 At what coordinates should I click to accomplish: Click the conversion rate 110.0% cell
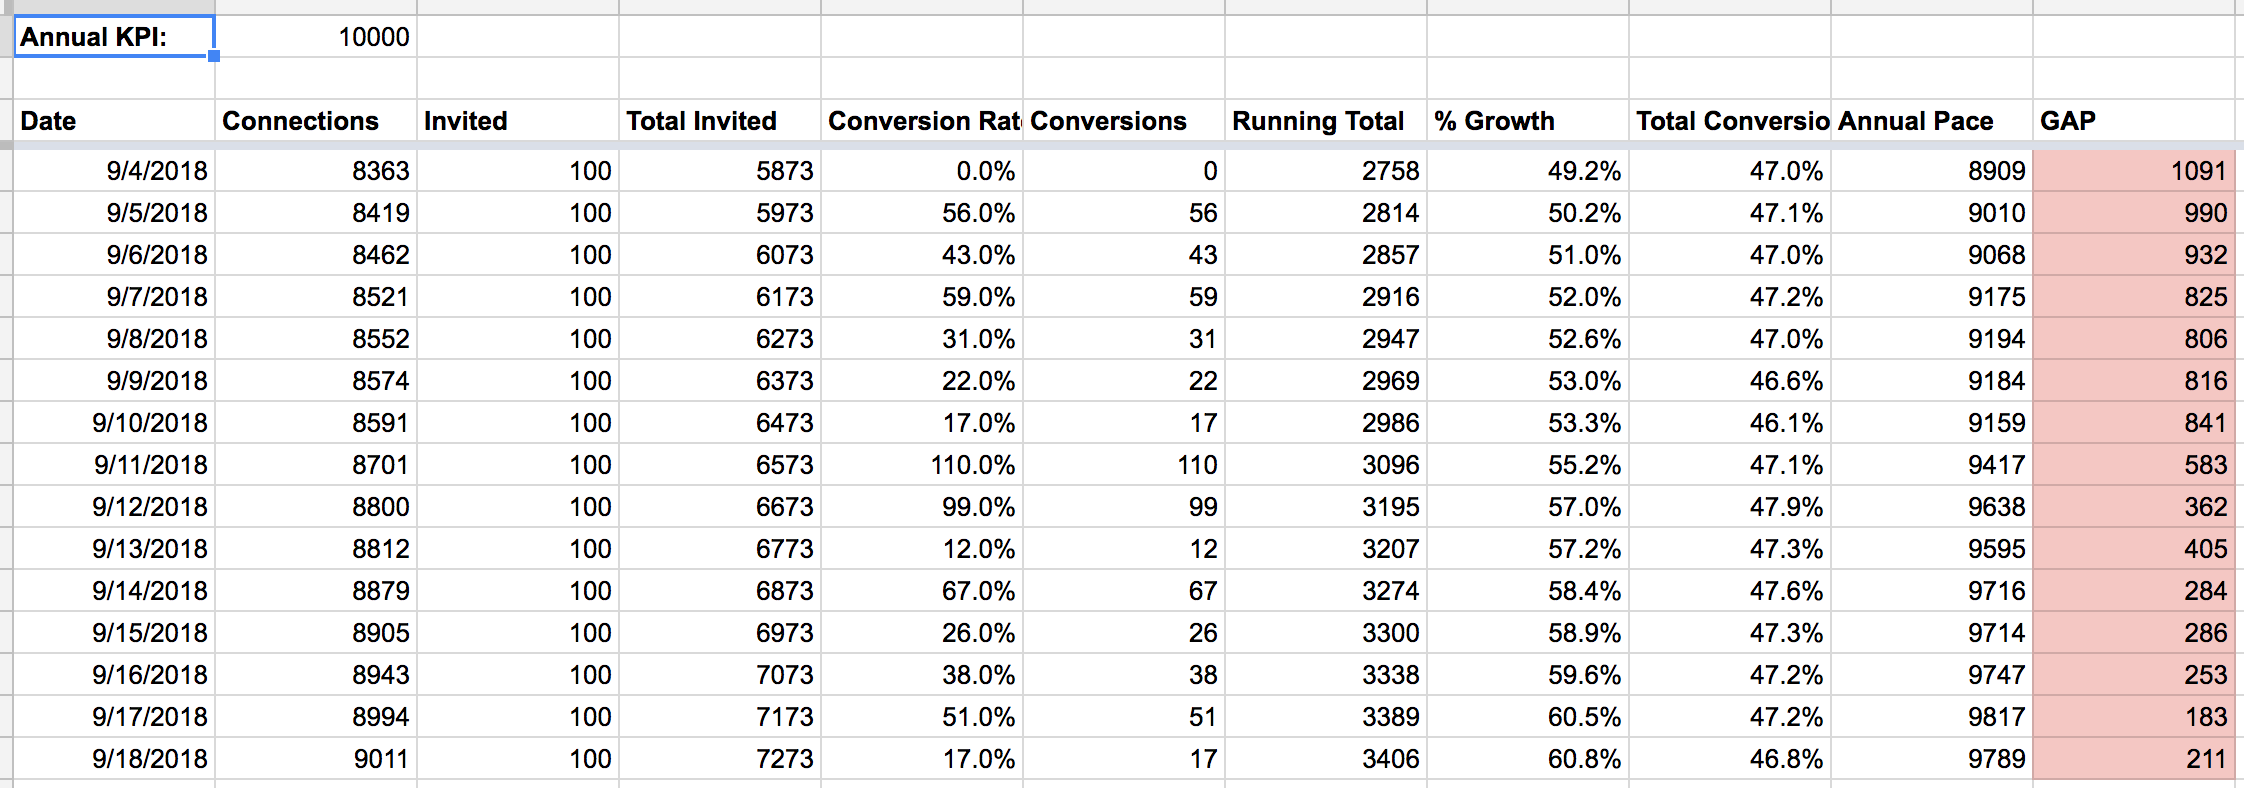pos(922,465)
